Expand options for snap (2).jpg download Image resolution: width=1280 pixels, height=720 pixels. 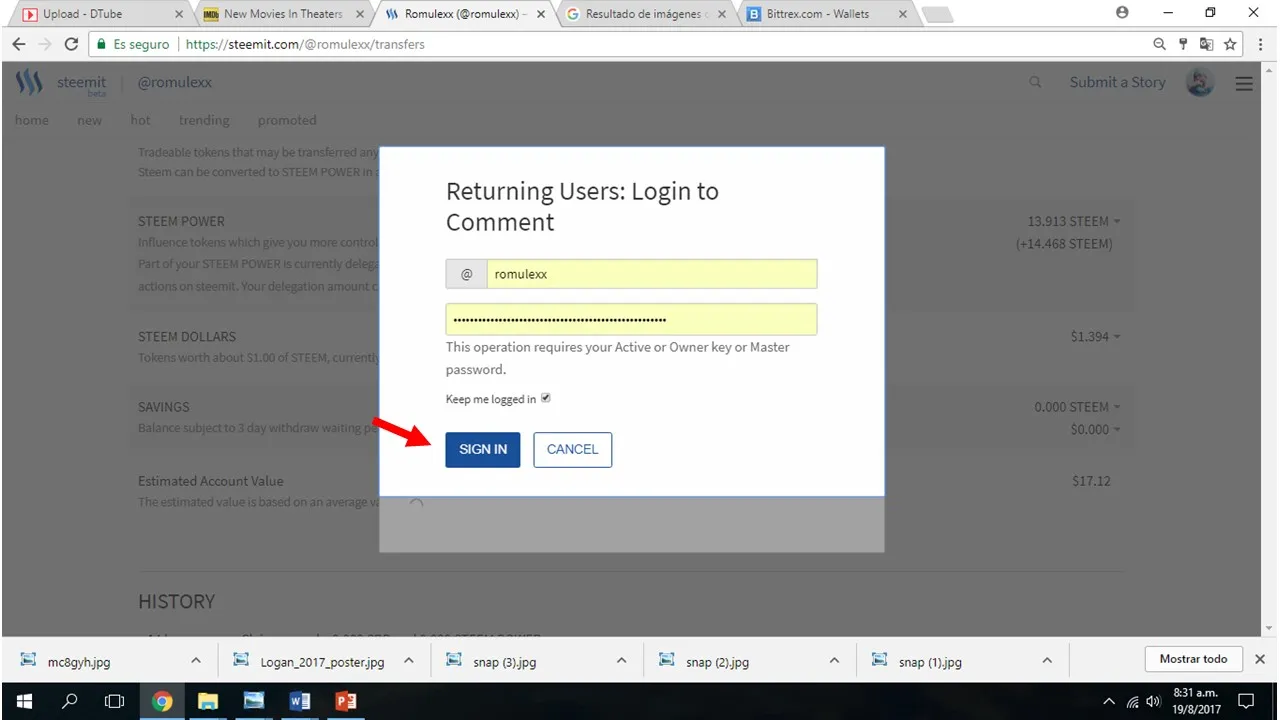tap(834, 661)
